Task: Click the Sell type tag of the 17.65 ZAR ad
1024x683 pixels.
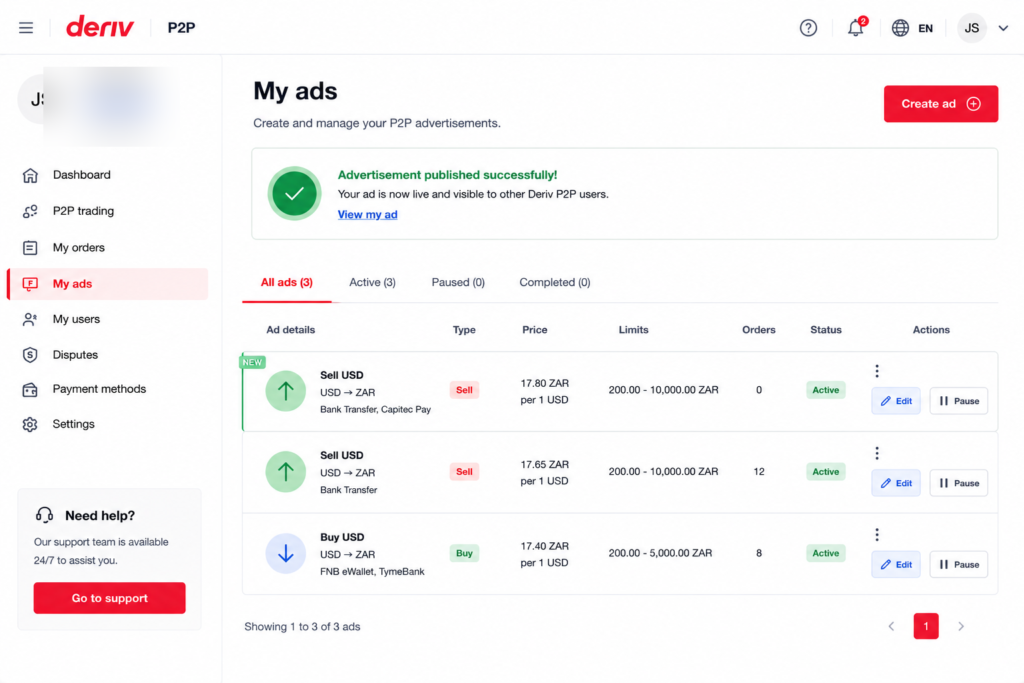Action: [464, 471]
